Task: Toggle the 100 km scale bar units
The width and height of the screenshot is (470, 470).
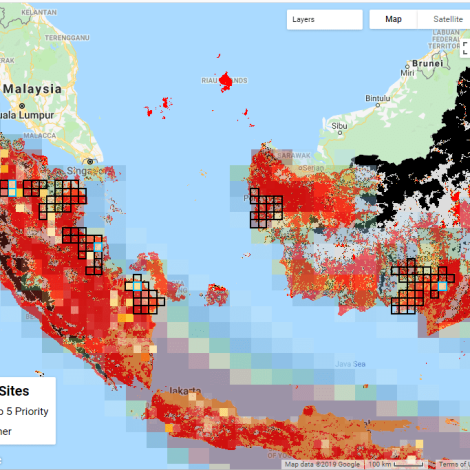Action: pos(396,464)
